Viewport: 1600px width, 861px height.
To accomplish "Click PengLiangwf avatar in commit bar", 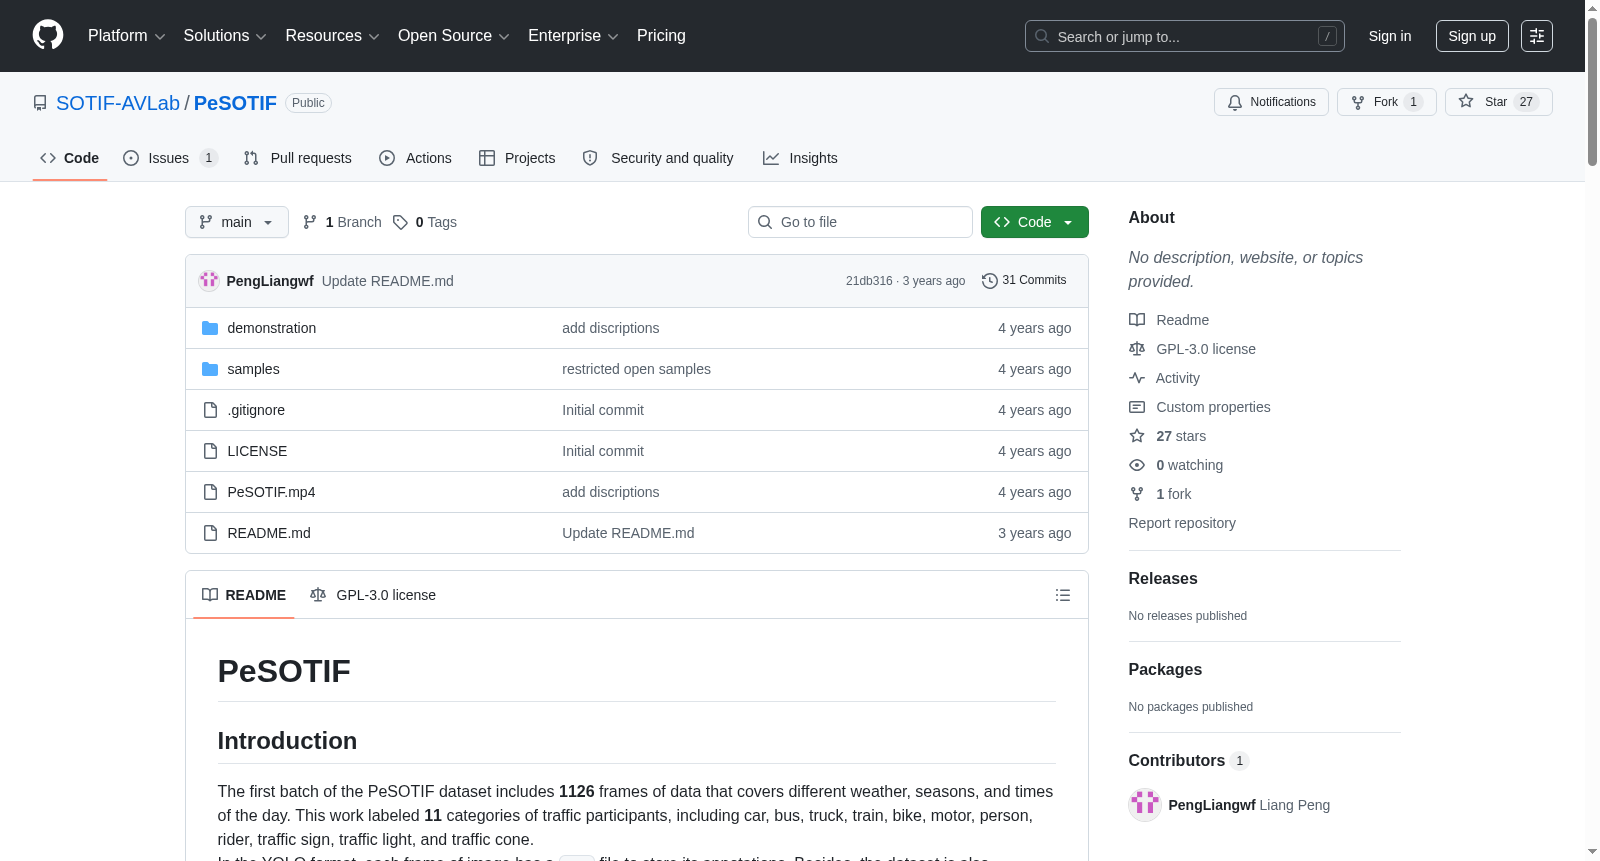I will 209,281.
